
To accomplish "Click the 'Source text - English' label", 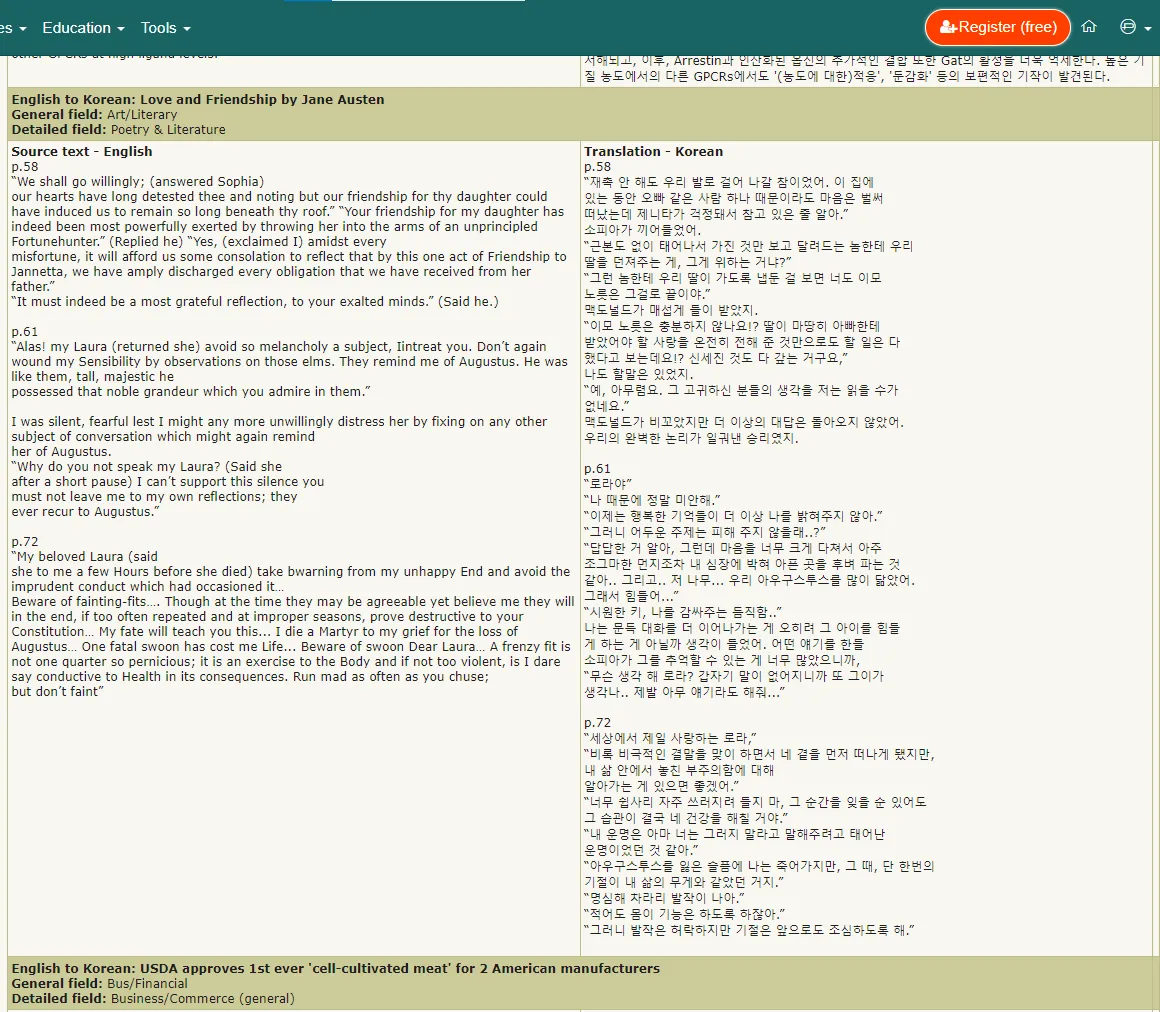I will click(82, 151).
